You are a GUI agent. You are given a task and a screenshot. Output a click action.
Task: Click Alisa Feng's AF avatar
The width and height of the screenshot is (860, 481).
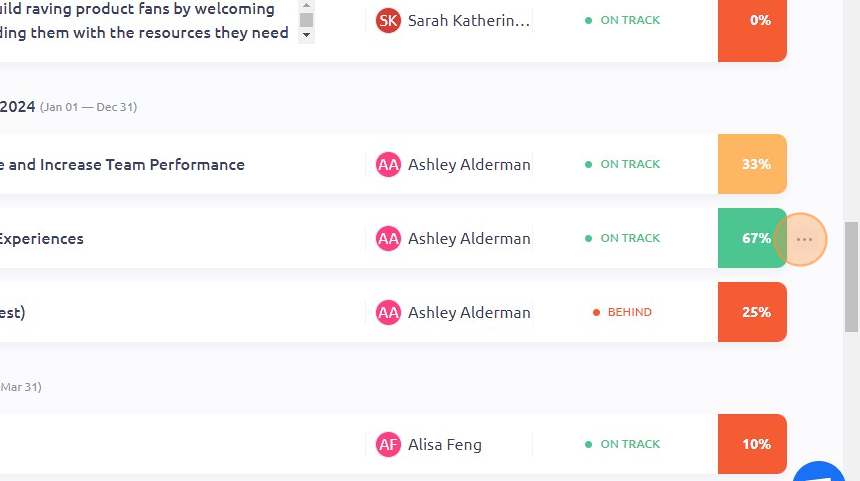point(388,444)
